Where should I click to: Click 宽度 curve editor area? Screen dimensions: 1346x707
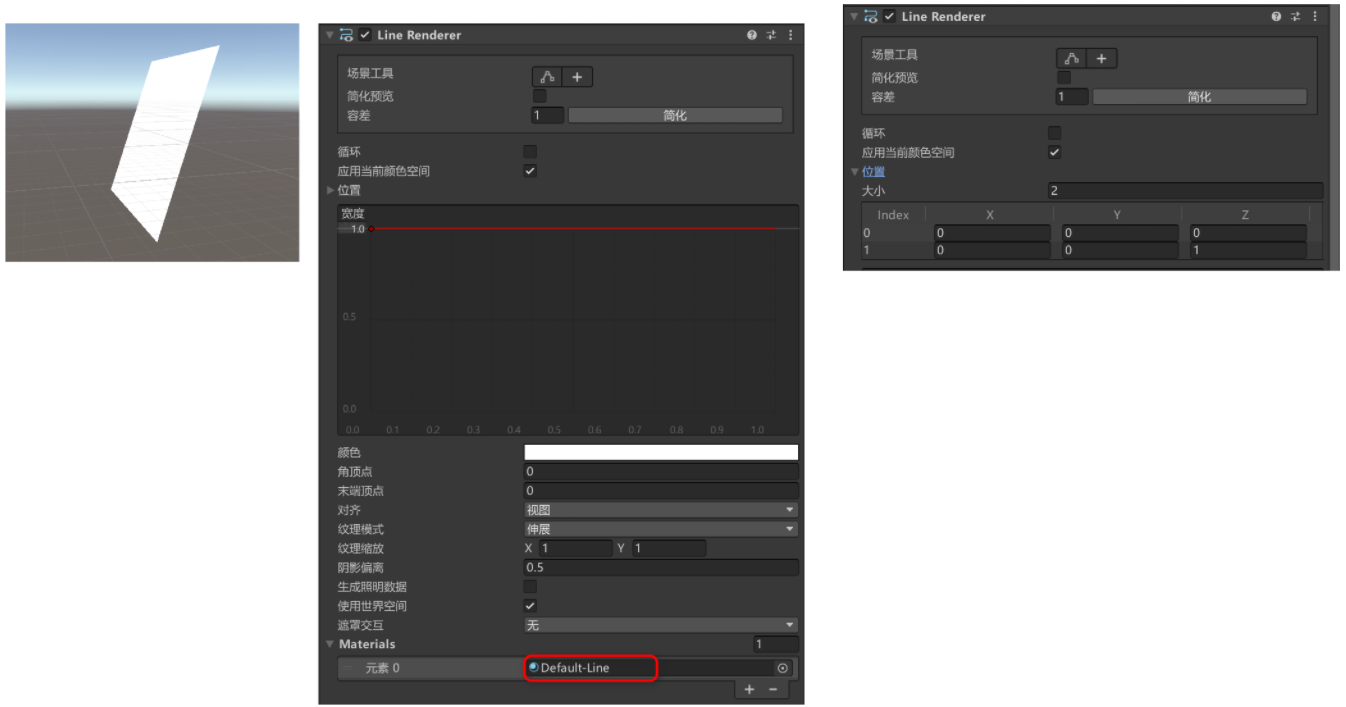pyautogui.click(x=568, y=329)
